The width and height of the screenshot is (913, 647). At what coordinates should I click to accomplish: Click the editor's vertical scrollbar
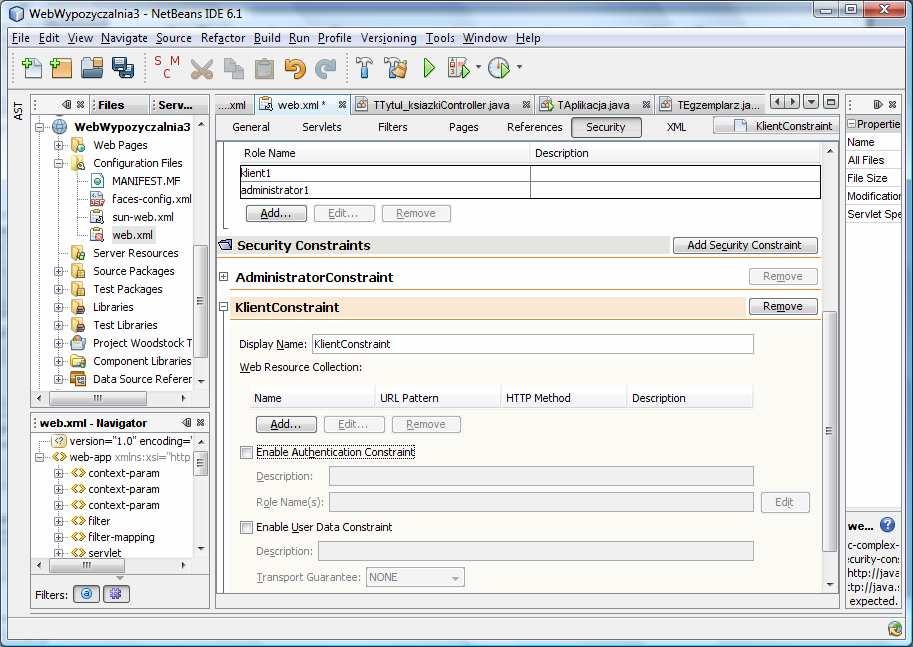[830, 431]
